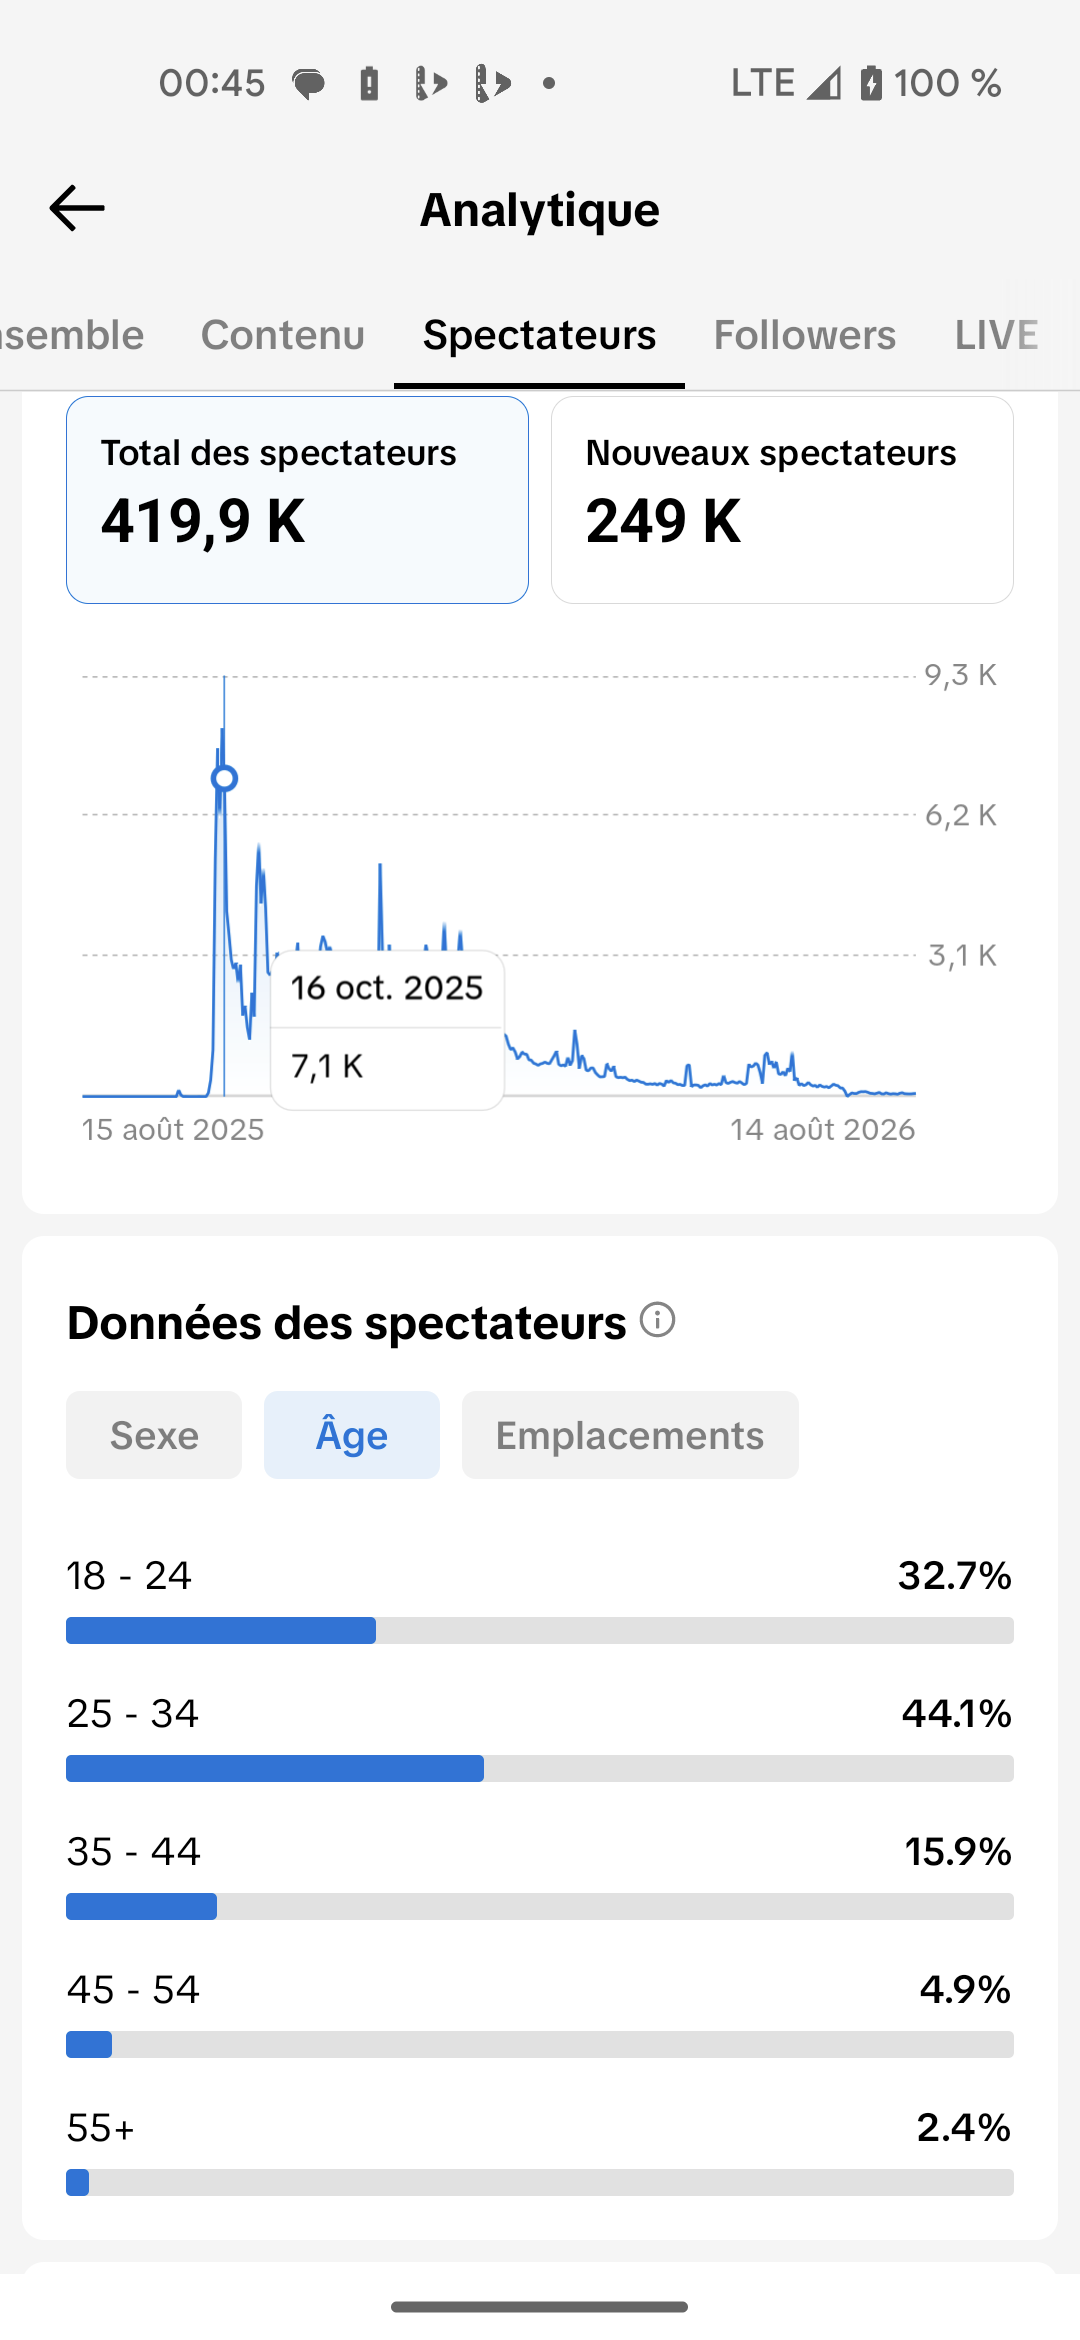Select the Spectateurs tab
1080x2340 pixels.
(x=540, y=335)
